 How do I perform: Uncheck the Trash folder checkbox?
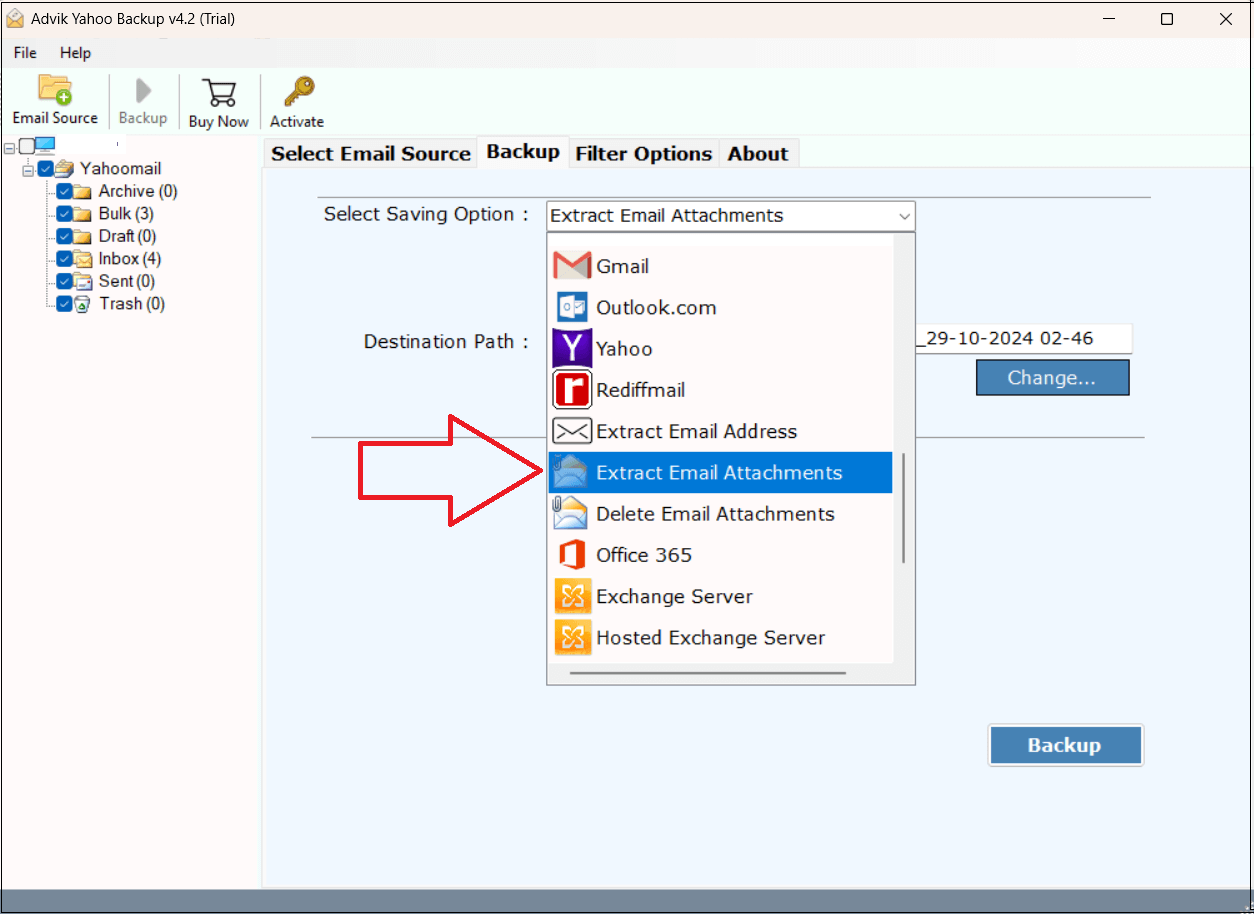click(64, 304)
